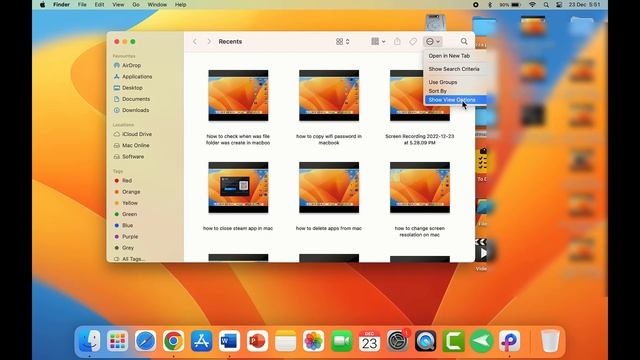Screen dimensions: 640x360
Task: Open the Help menu in menu bar
Action: point(180,5)
